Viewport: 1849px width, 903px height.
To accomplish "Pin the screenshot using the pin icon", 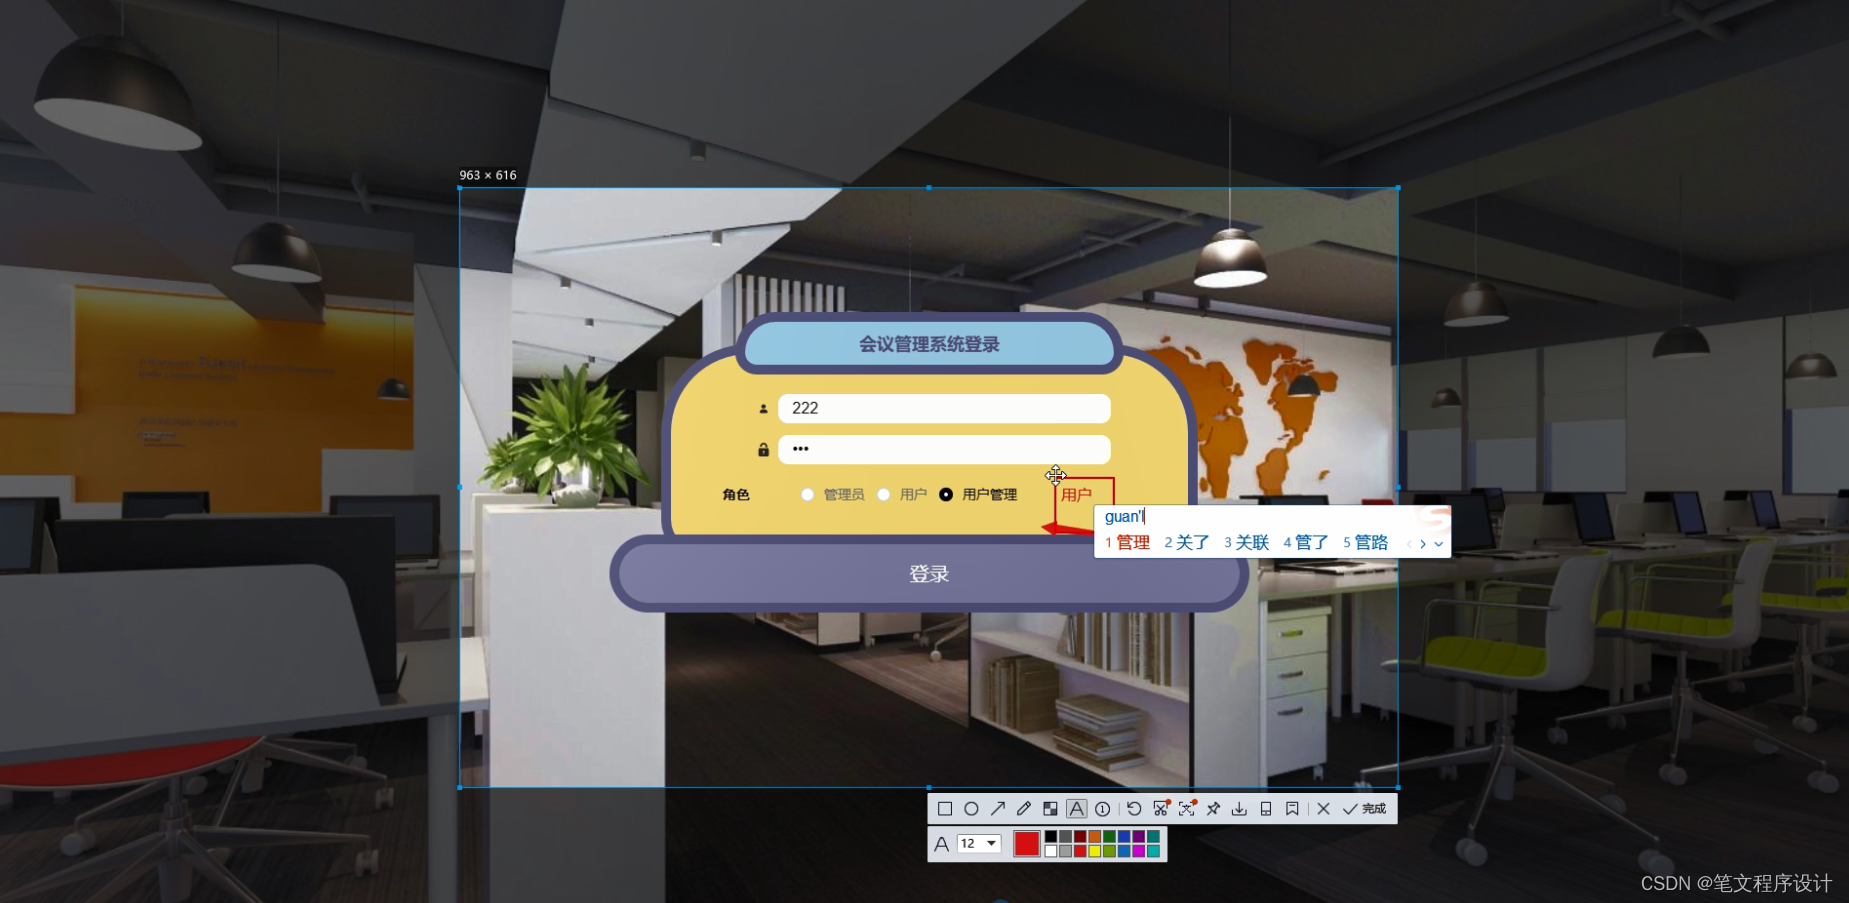I will point(1212,808).
